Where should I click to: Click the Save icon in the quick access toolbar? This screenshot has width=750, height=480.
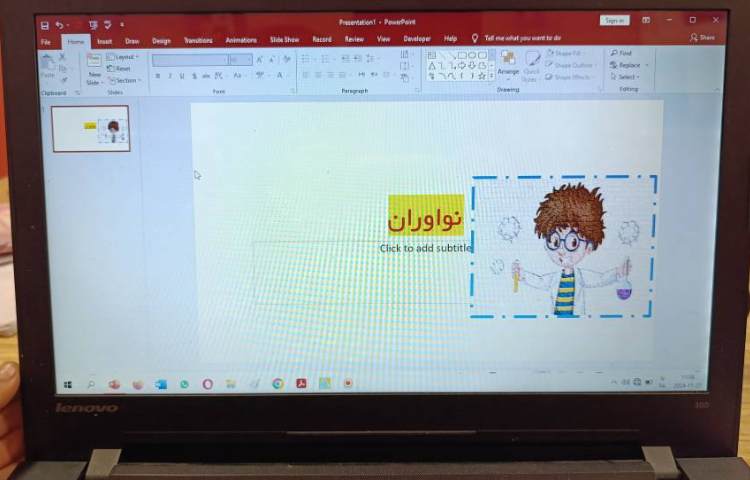[44, 25]
